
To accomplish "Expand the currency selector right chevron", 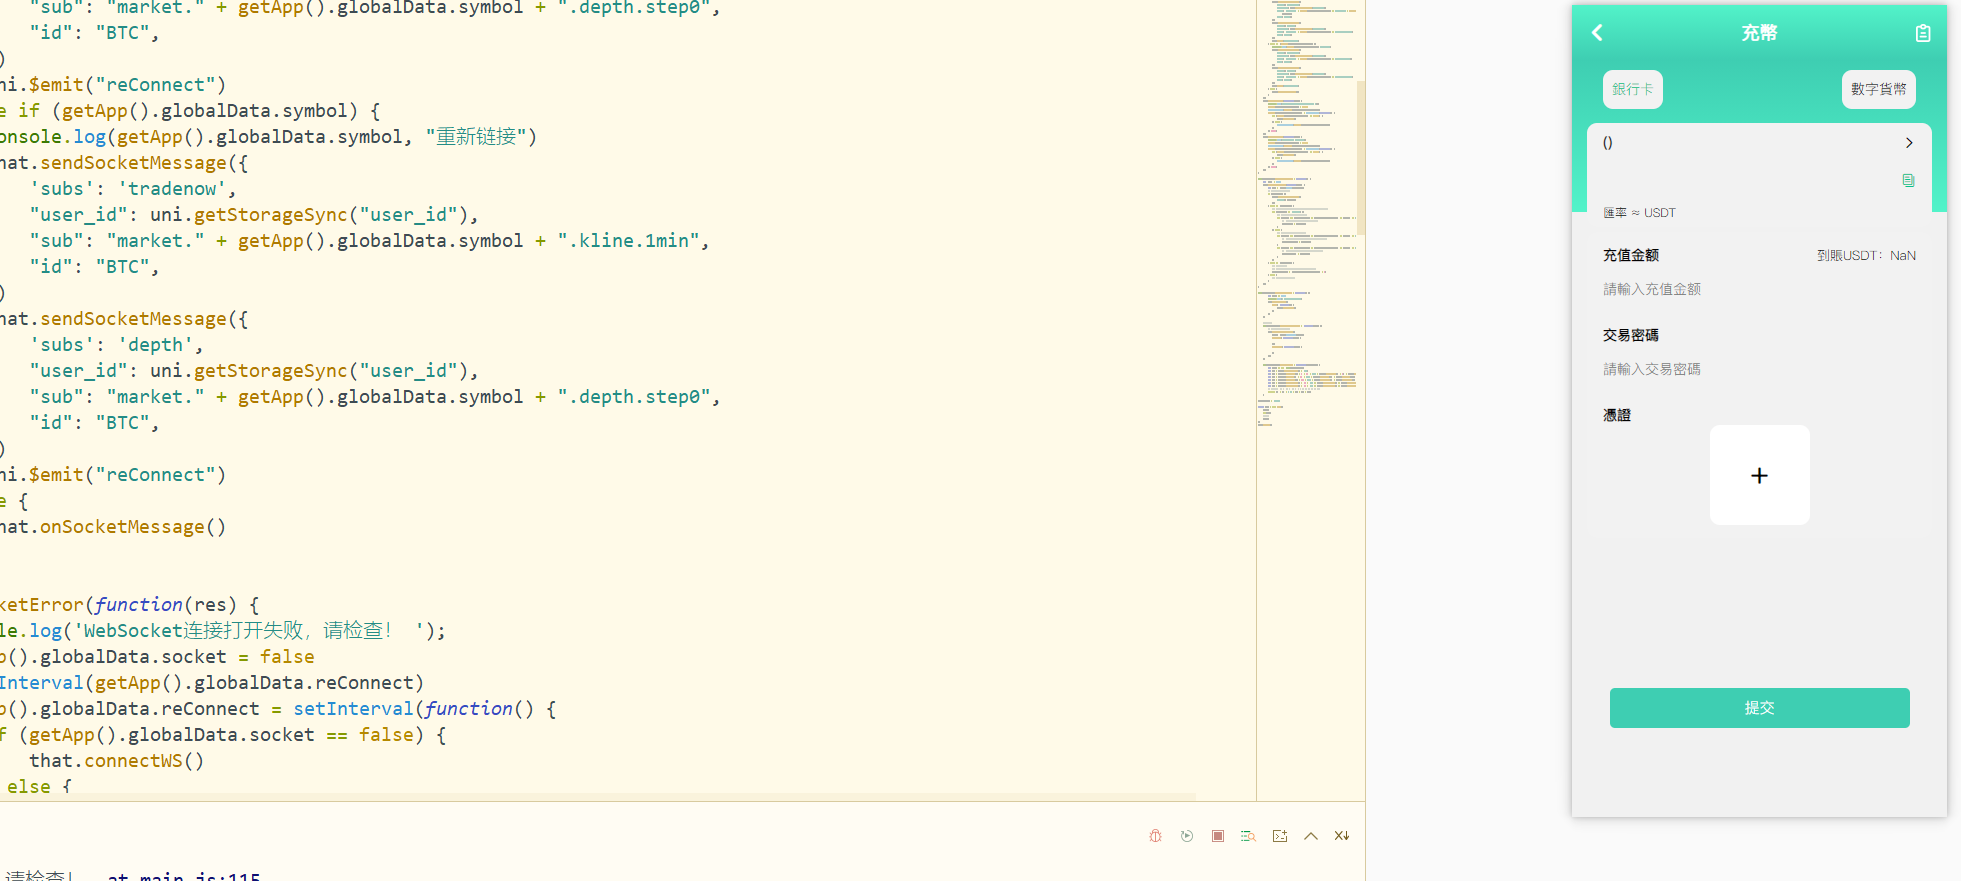I will tap(1909, 143).
